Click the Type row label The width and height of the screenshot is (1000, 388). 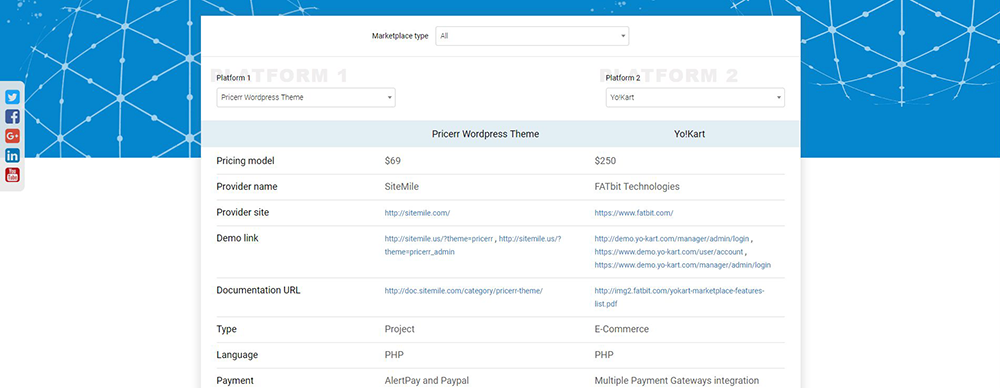(226, 329)
